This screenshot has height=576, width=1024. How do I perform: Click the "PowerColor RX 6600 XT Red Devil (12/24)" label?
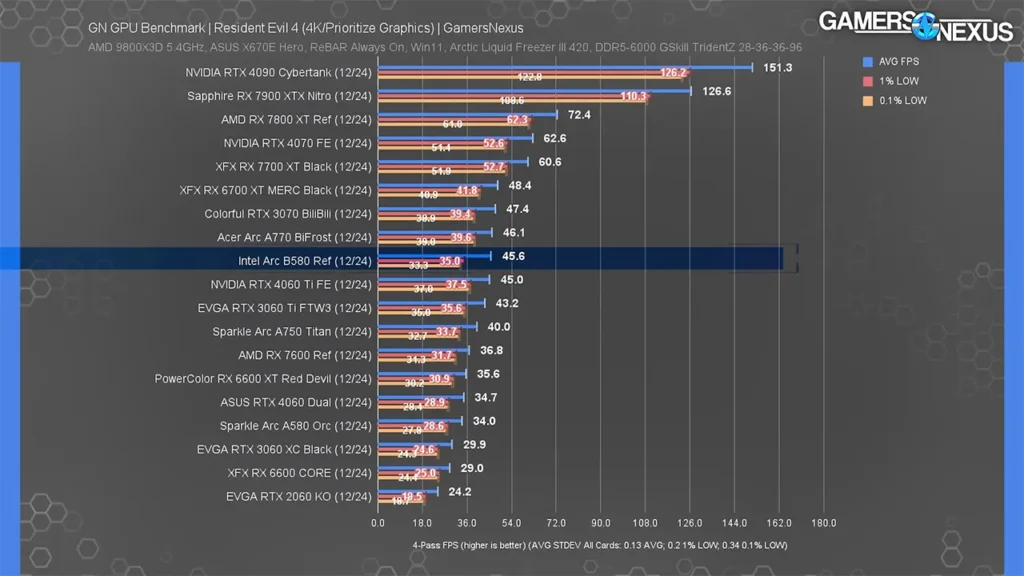tap(263, 378)
